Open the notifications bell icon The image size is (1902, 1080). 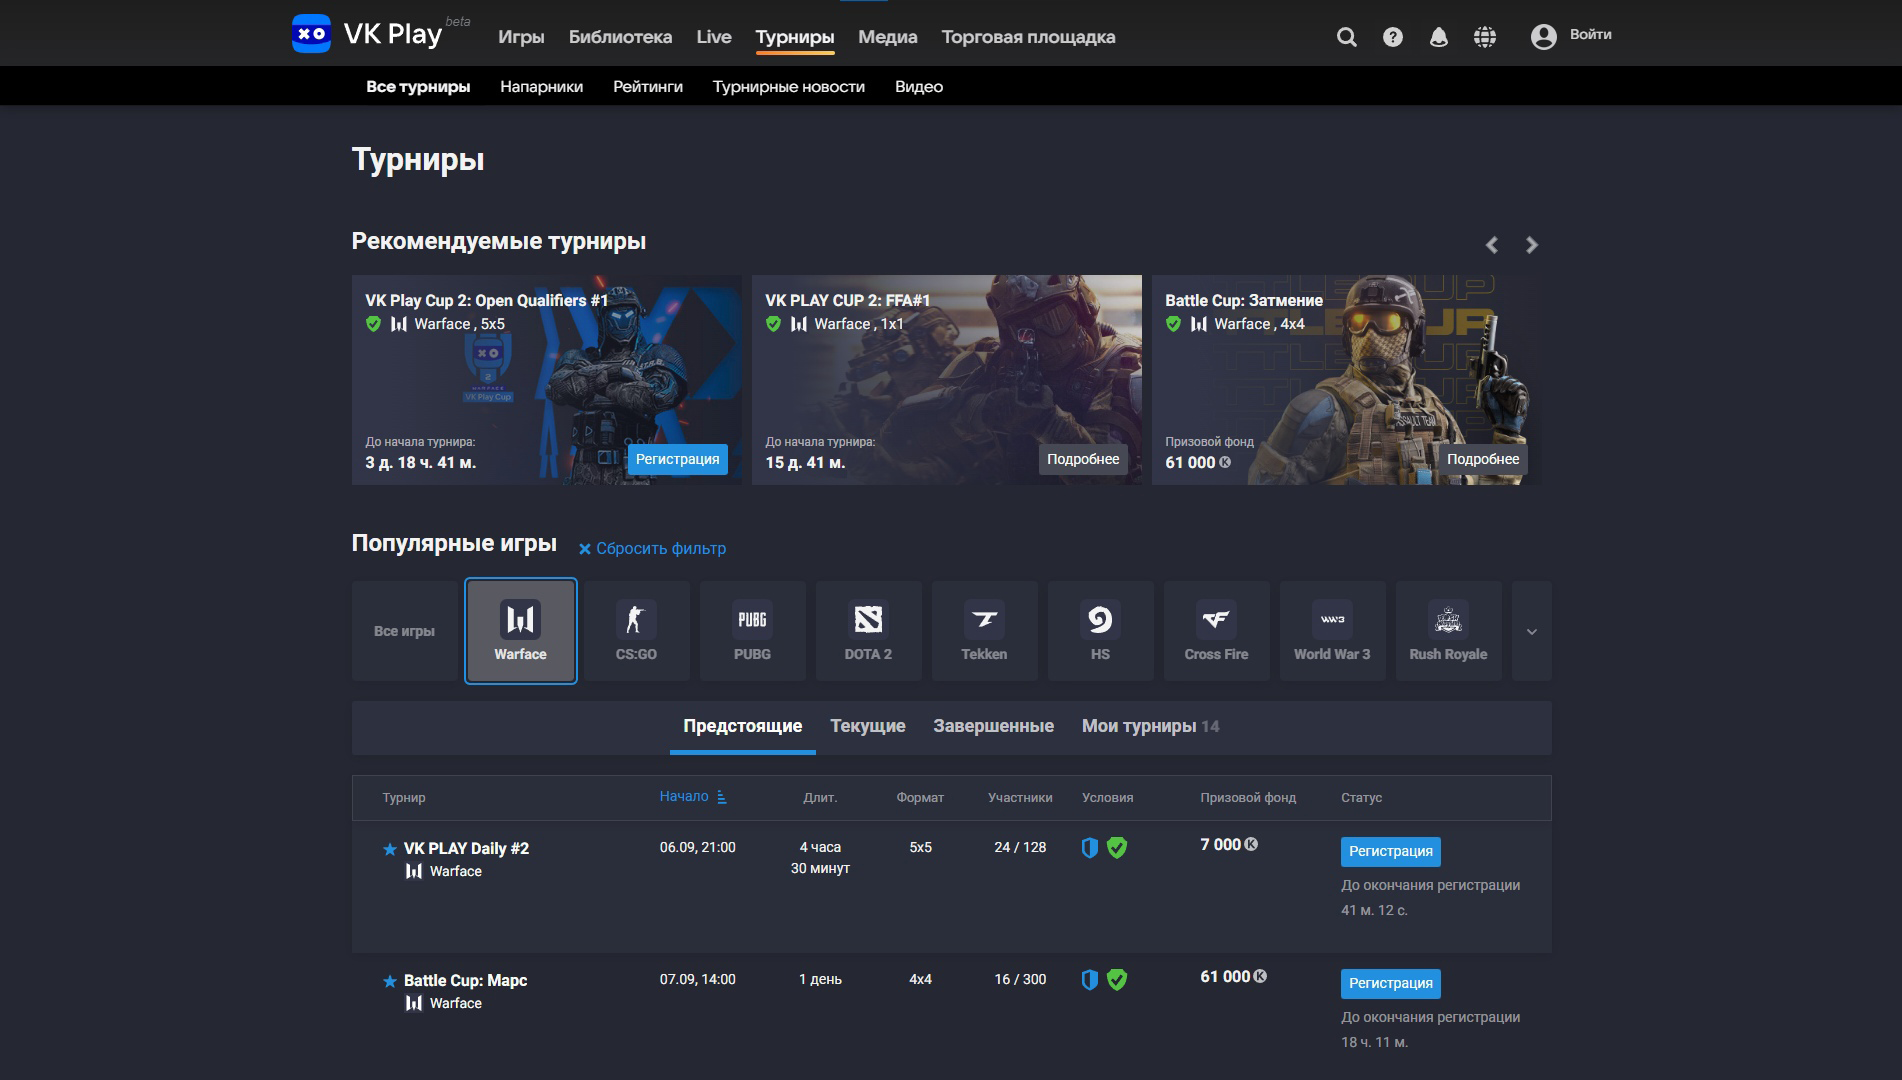[x=1439, y=37]
